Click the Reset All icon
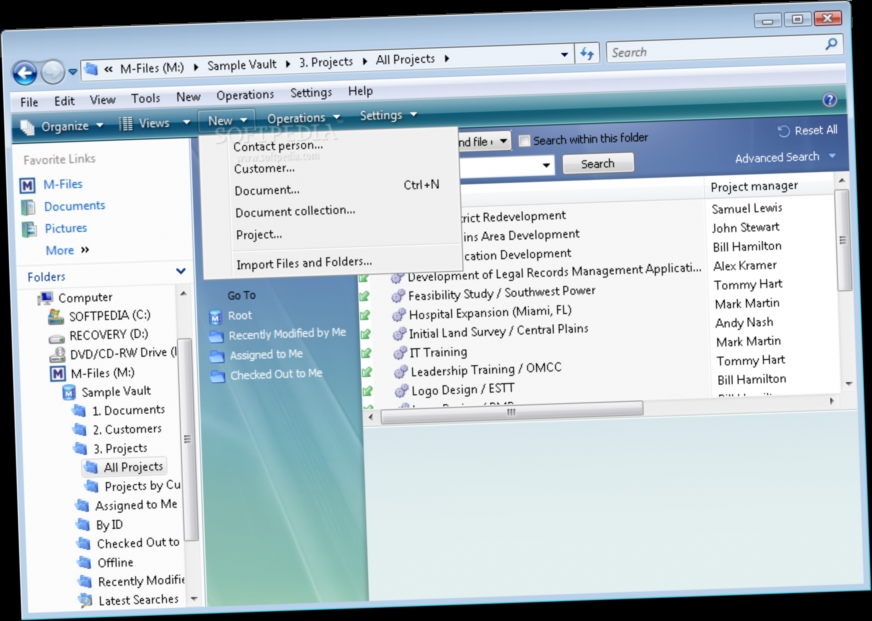This screenshot has width=872, height=621. pos(784,132)
